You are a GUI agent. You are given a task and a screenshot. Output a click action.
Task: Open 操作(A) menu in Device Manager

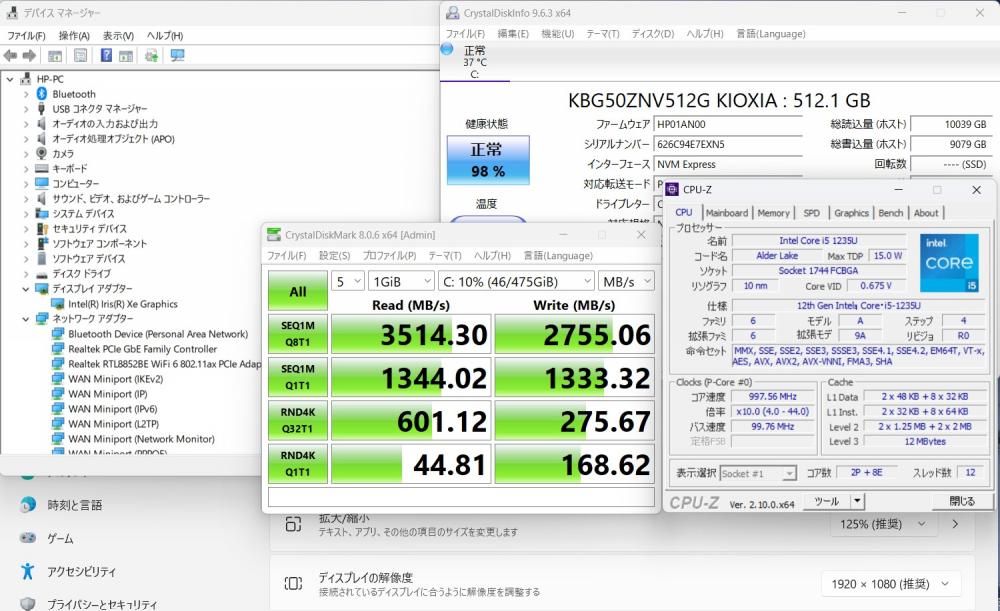coord(74,36)
